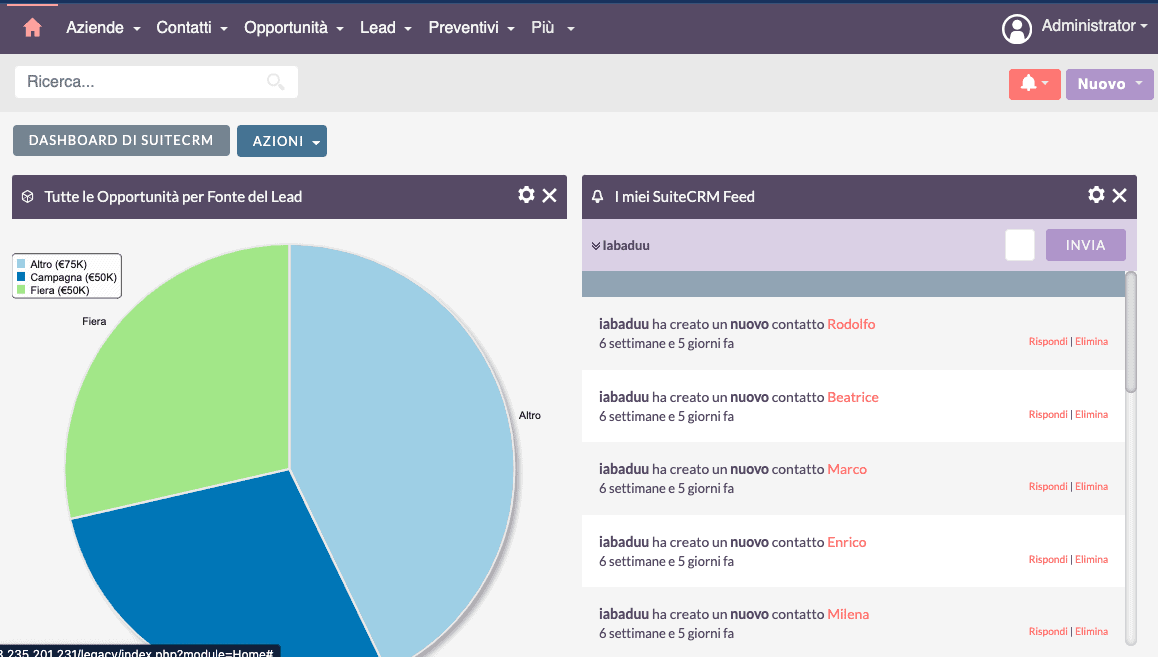
Task: Open contact Enrico link
Action: 846,543
